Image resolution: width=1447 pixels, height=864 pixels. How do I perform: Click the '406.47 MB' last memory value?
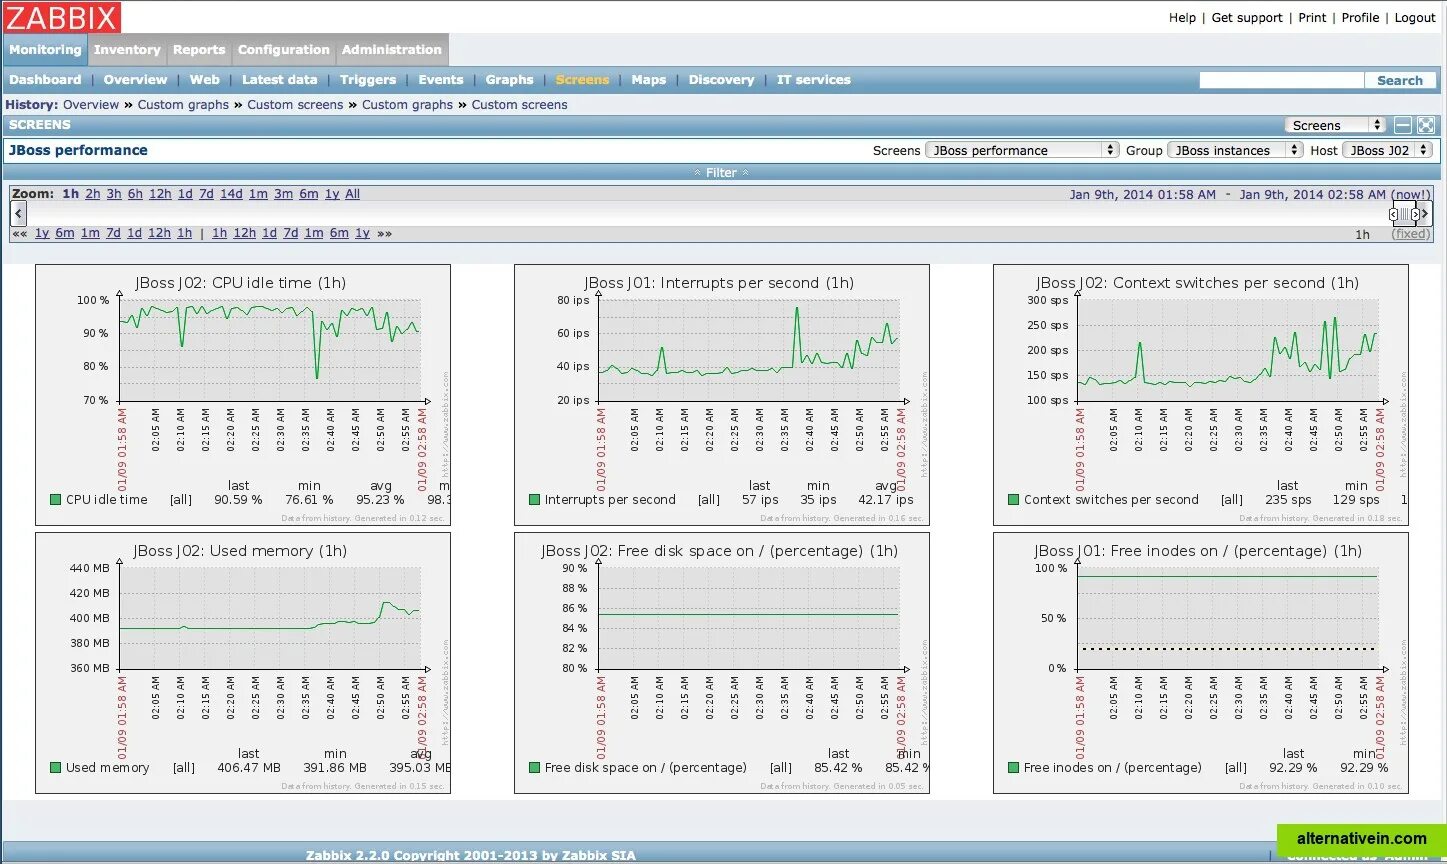click(248, 768)
